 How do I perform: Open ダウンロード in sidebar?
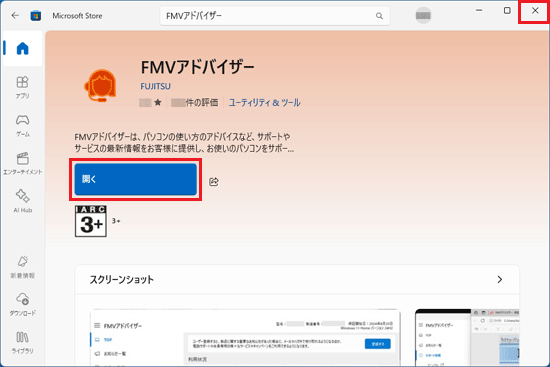pyautogui.click(x=22, y=305)
